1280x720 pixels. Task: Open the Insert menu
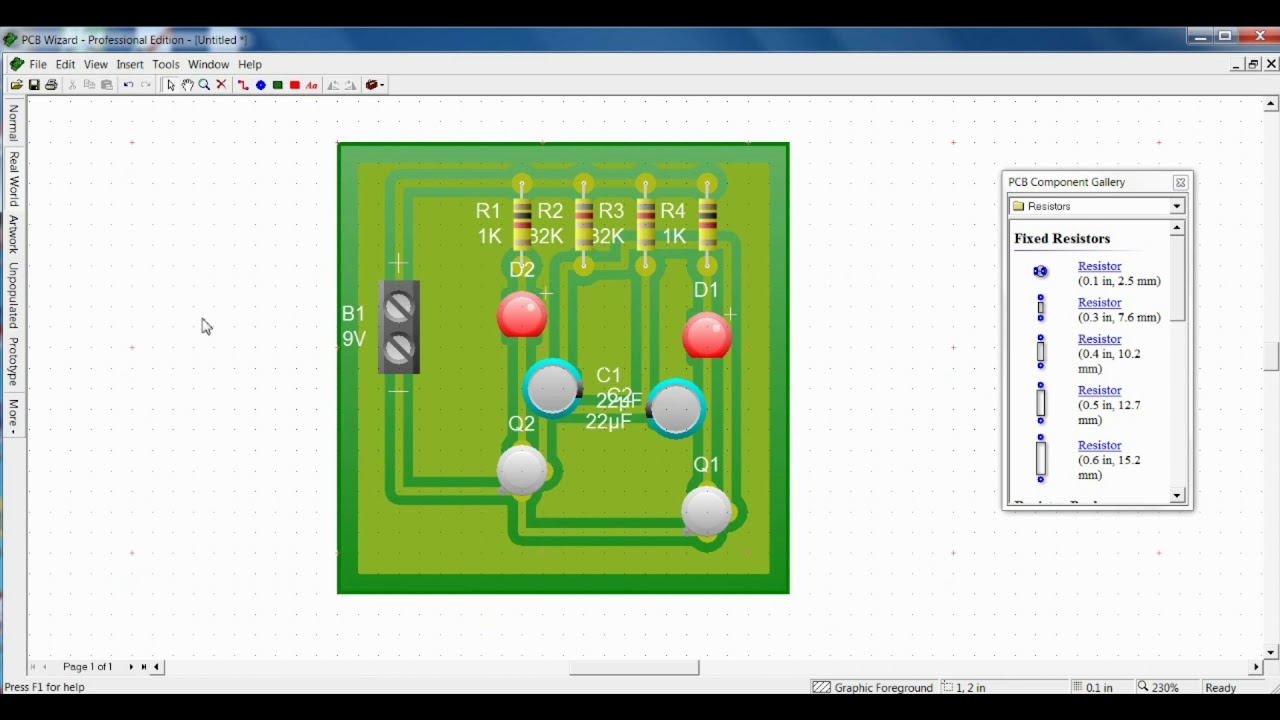[x=130, y=64]
